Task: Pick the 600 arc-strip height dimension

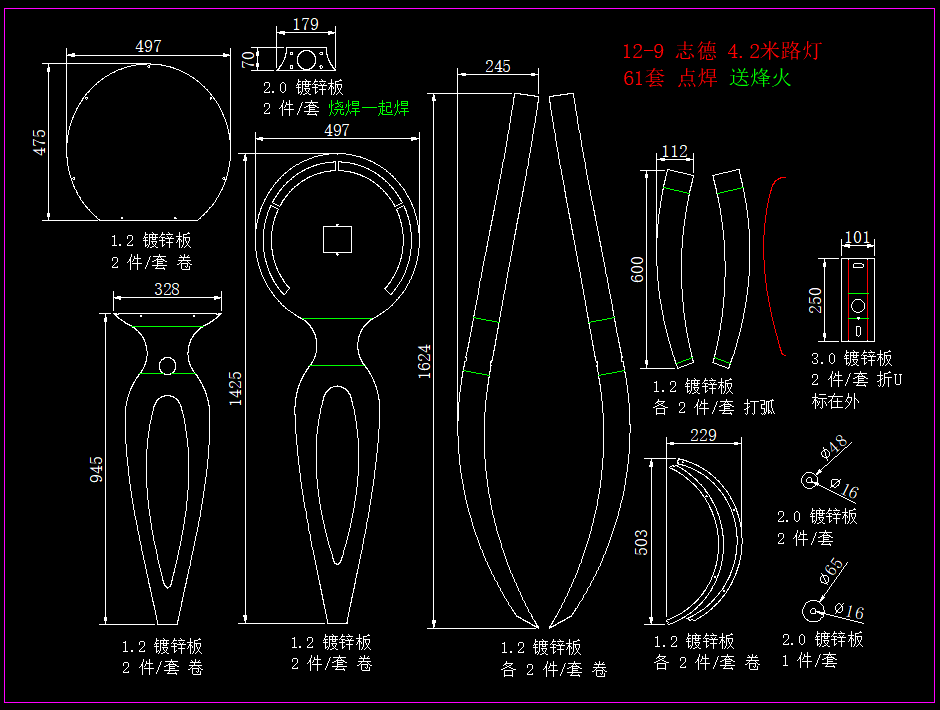Action: click(x=637, y=267)
